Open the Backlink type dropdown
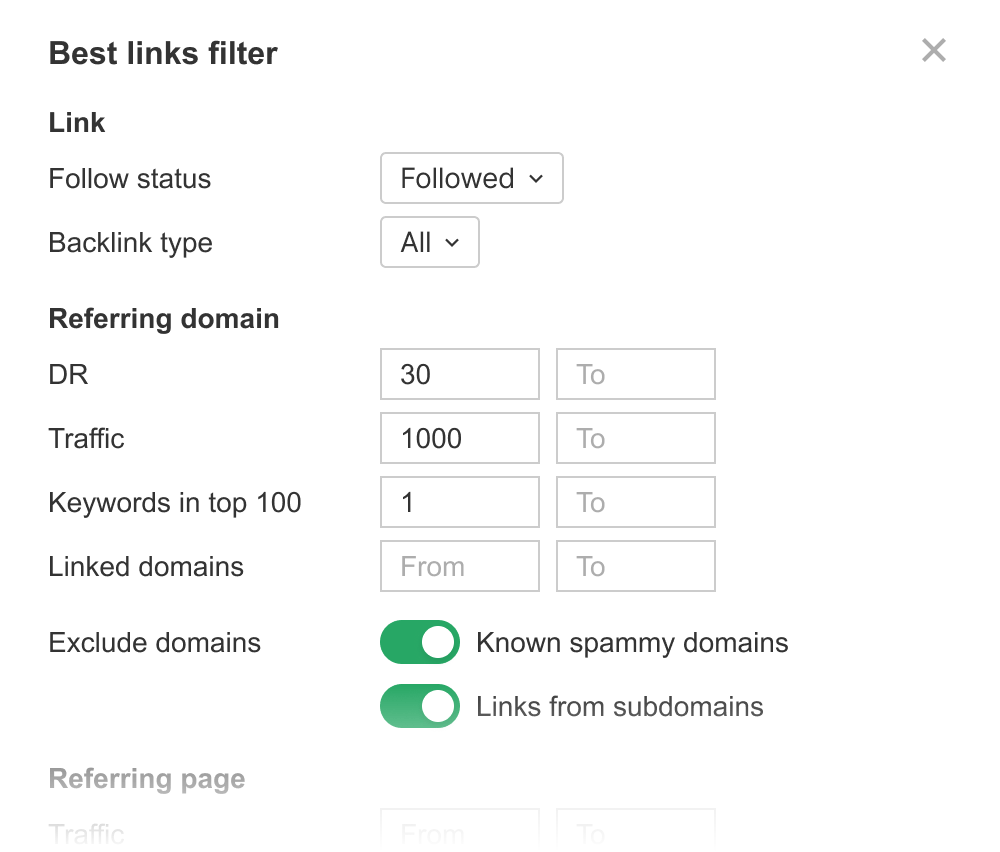The width and height of the screenshot is (1000, 852). [429, 243]
